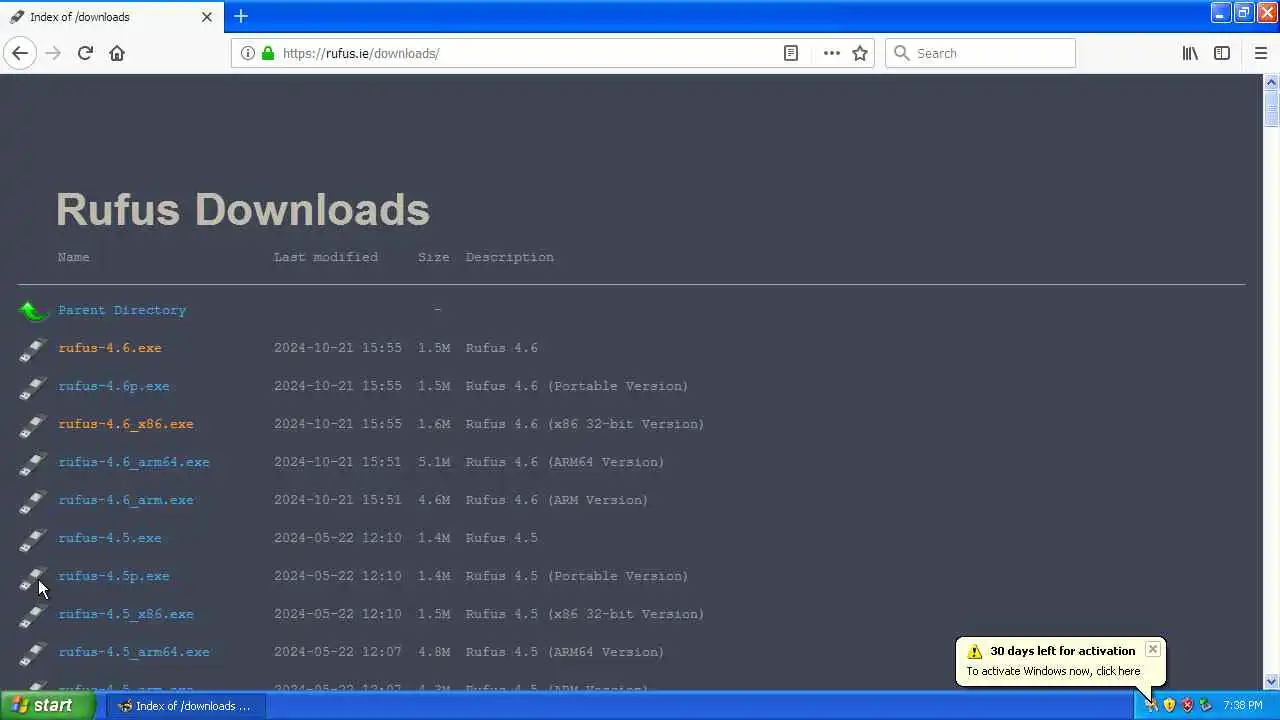Screen dimensions: 1280x720
Task: Click the date 2024-05-22 12:07 for rufus-4.5_arm64.exe
Action: pyautogui.click(x=338, y=652)
